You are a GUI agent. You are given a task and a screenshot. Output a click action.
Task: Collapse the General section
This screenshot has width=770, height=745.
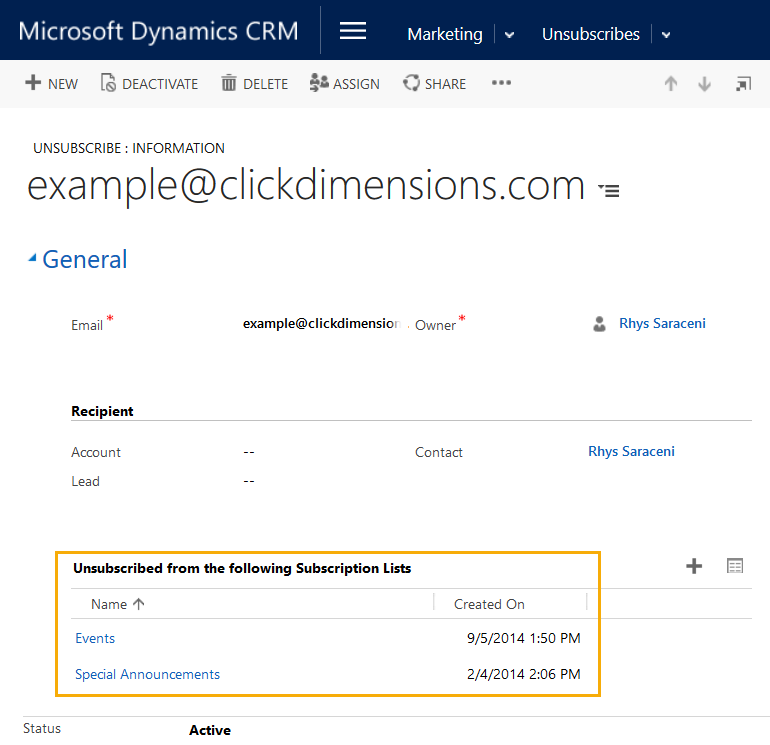point(33,259)
